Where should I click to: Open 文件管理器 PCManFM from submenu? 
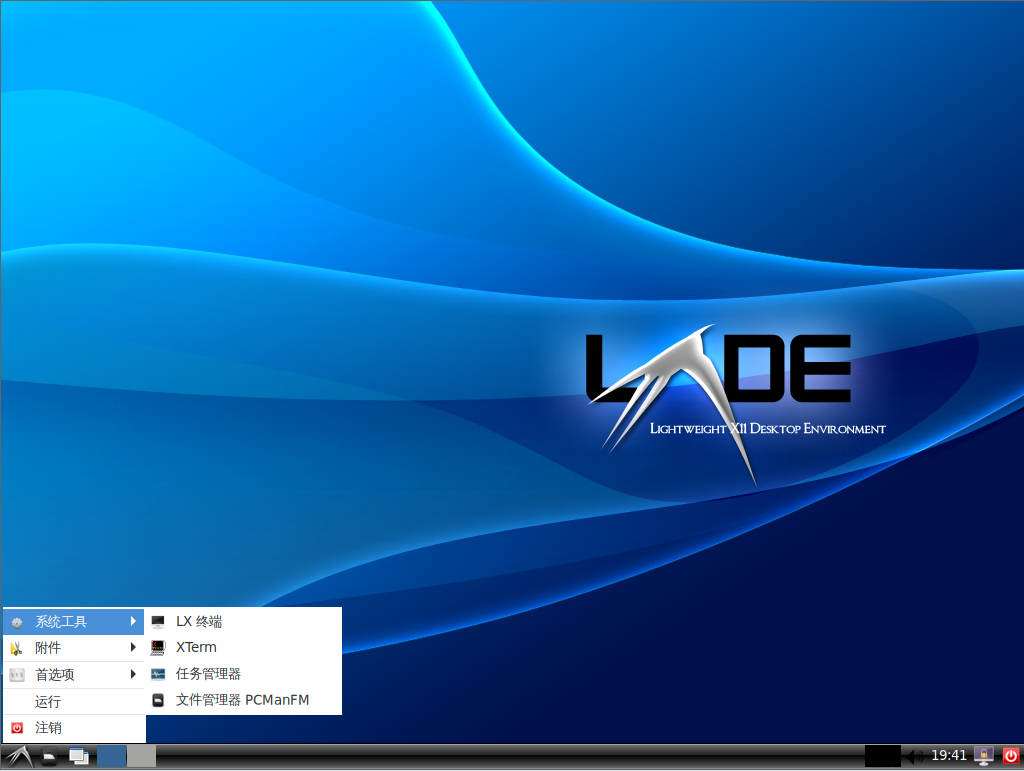(244, 700)
